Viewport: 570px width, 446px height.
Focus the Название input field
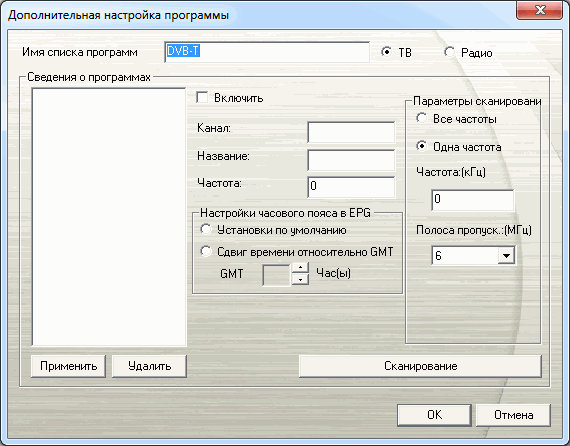coord(351,160)
